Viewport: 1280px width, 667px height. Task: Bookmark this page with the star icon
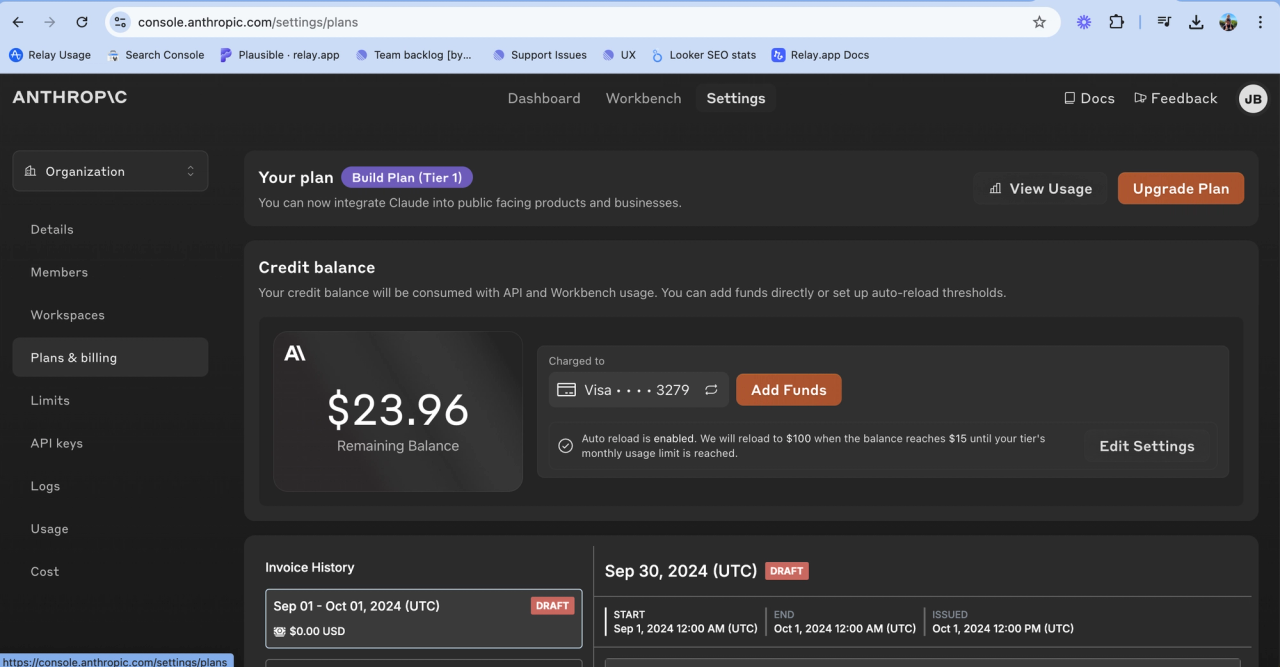(1039, 22)
